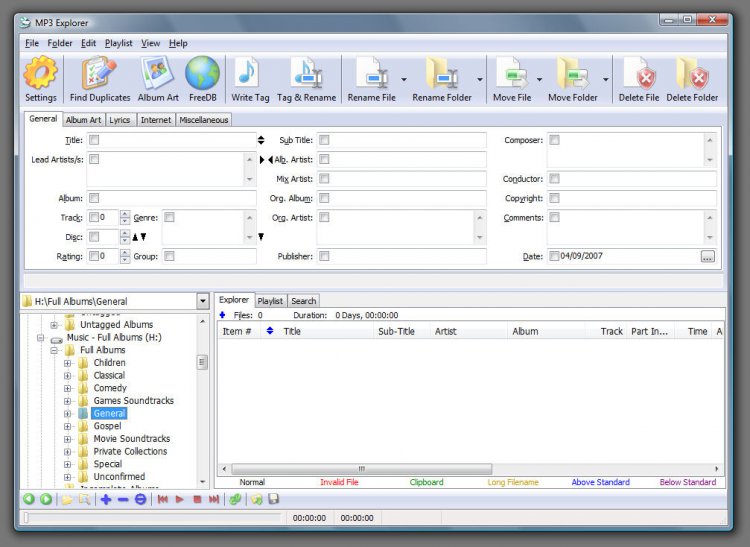Click the green forward arrow icon
Screen dimensions: 750x547
(x=46, y=499)
